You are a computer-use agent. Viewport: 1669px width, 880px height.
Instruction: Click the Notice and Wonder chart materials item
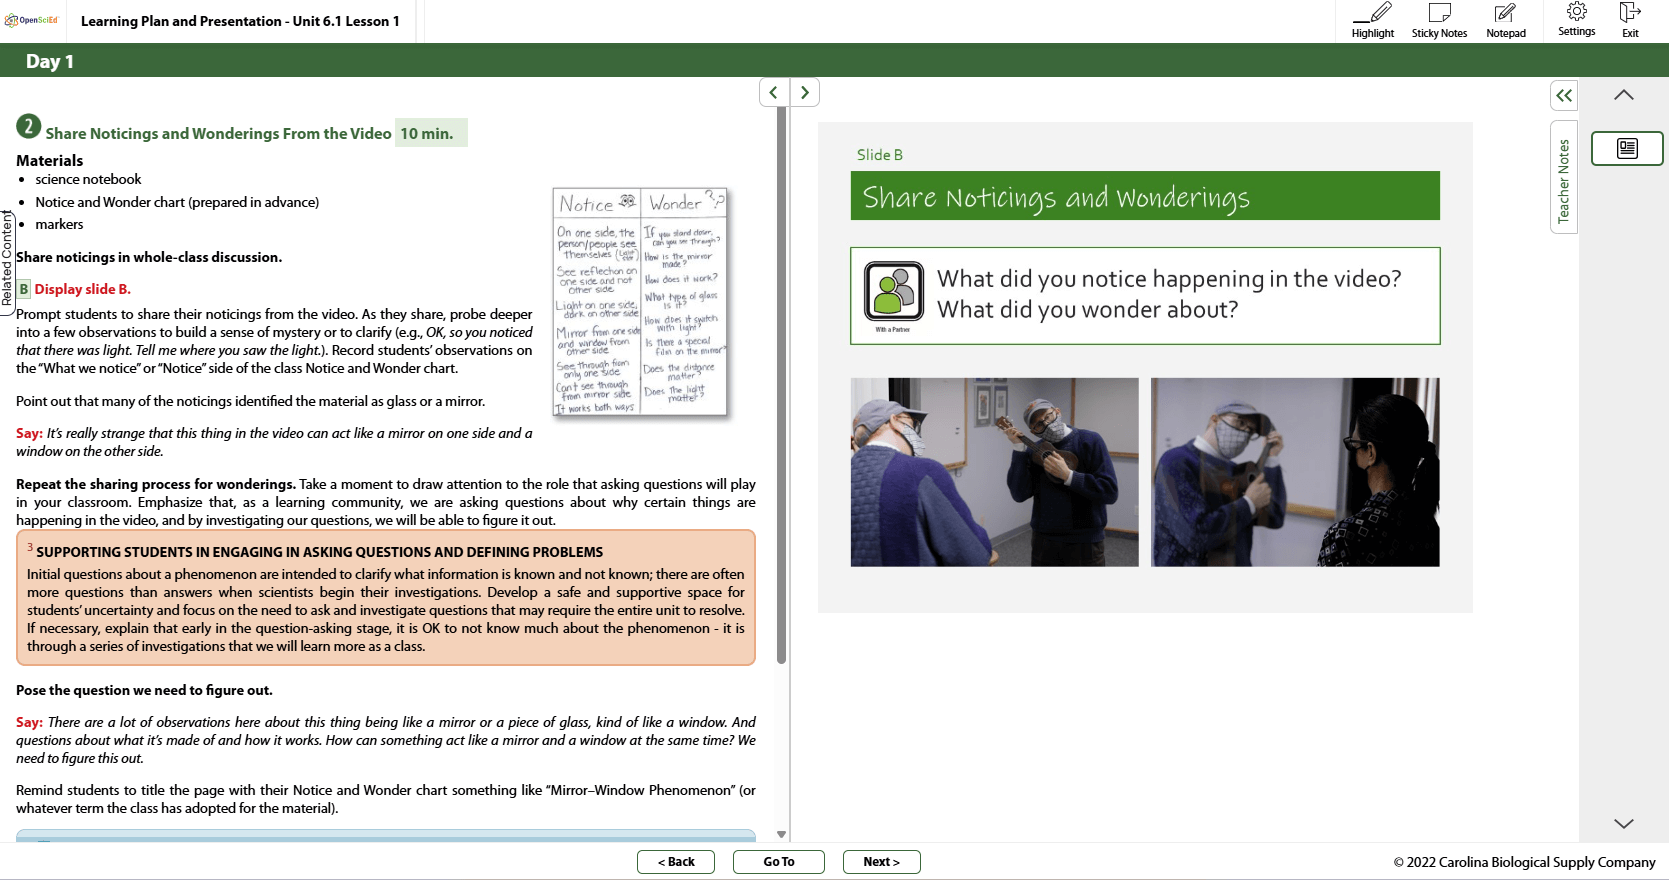[177, 202]
